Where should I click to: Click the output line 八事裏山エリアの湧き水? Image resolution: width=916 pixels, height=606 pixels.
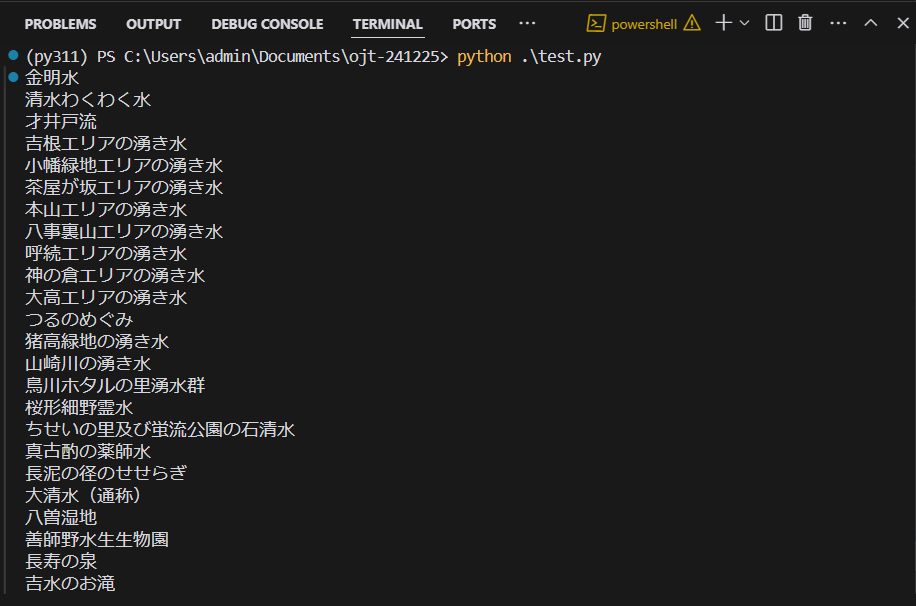coord(124,231)
